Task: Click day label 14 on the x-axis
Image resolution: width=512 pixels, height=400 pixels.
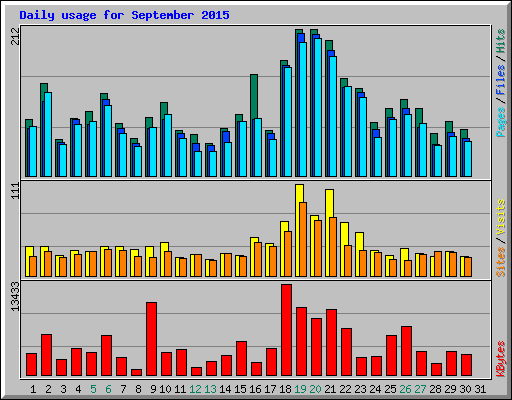Action: [x=225, y=389]
